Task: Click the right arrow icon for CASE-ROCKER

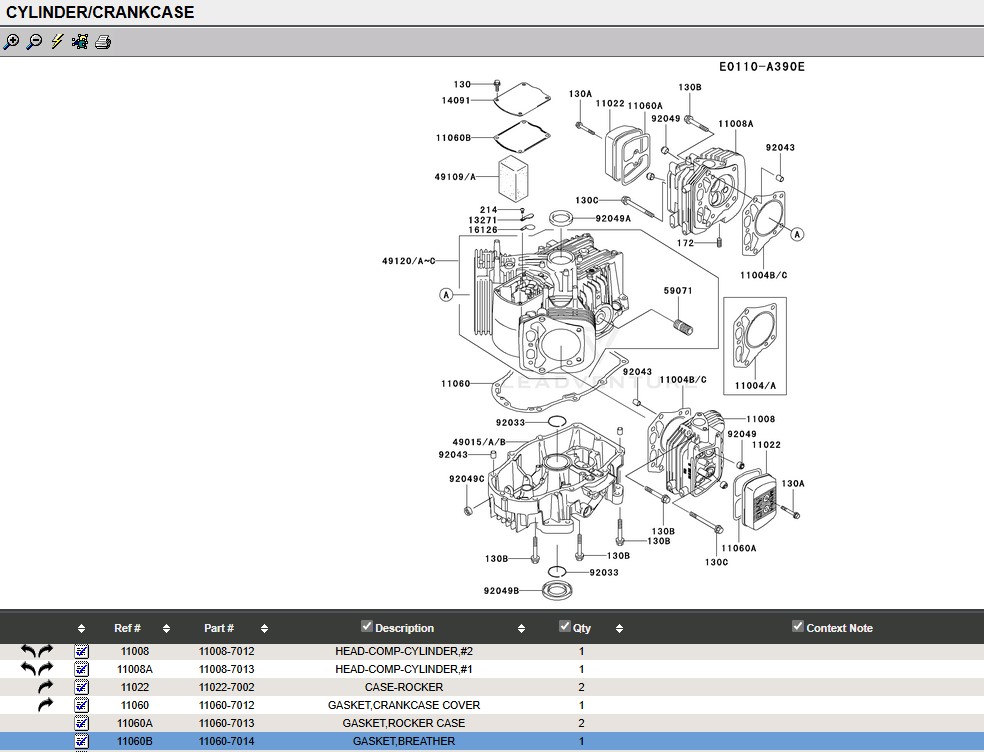Action: (45, 687)
